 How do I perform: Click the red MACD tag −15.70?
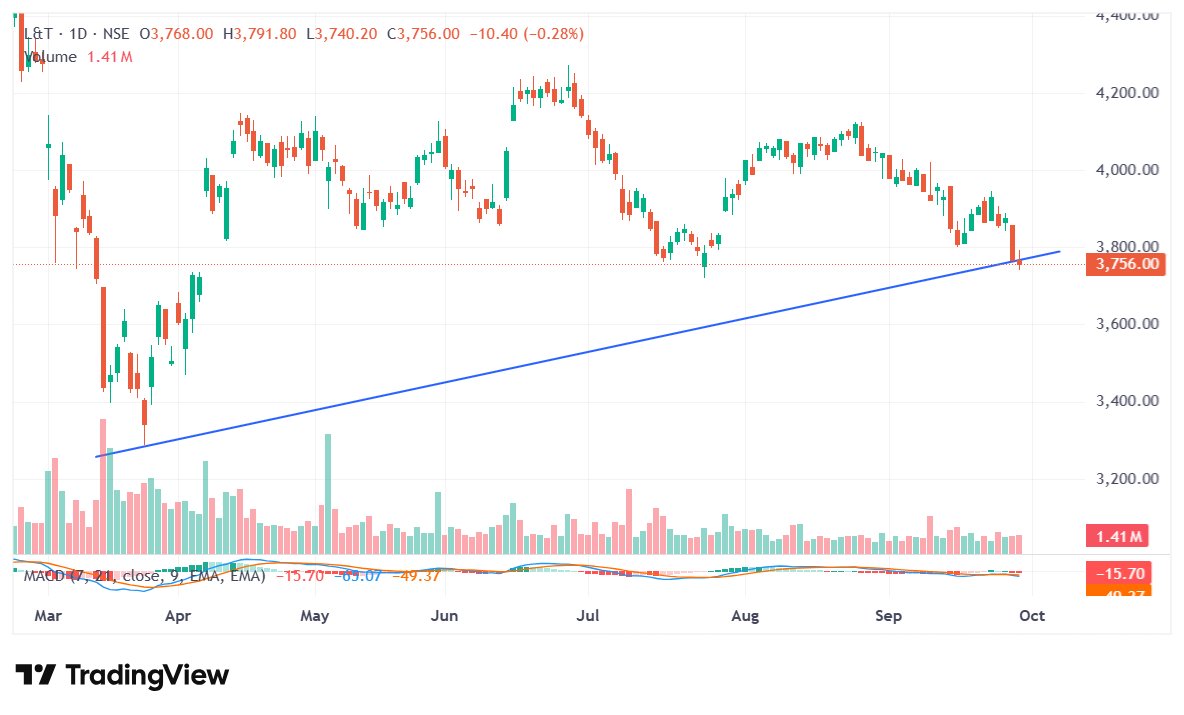pyautogui.click(x=1118, y=573)
